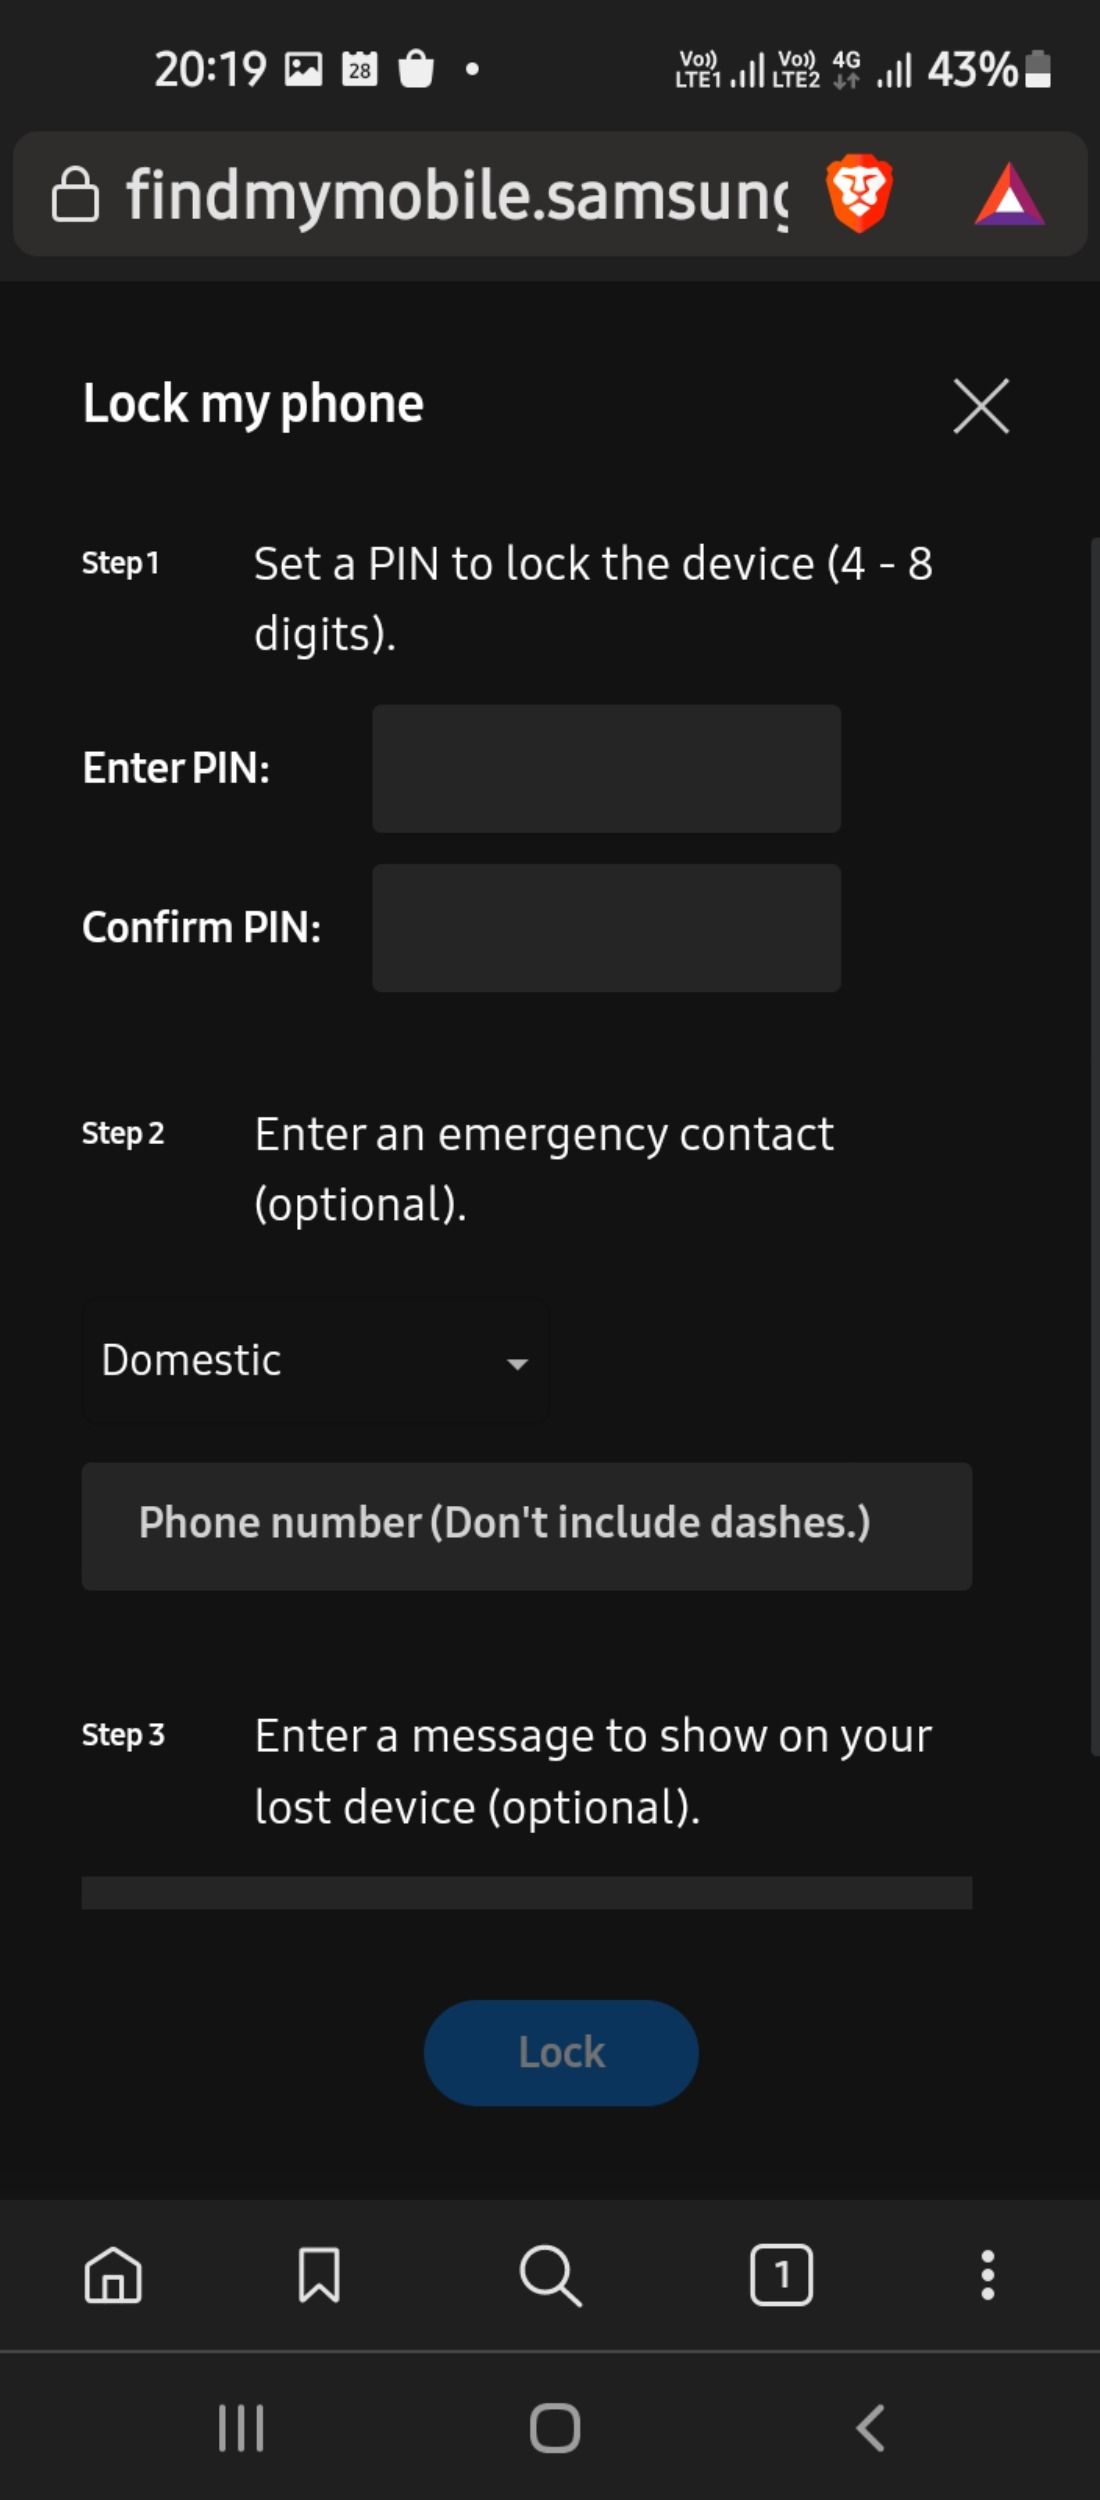
Task: Tap the search magnifier icon
Action: pyautogui.click(x=550, y=2275)
